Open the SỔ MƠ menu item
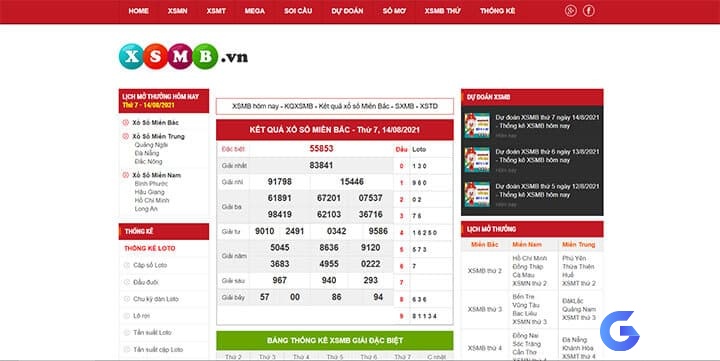 click(394, 11)
